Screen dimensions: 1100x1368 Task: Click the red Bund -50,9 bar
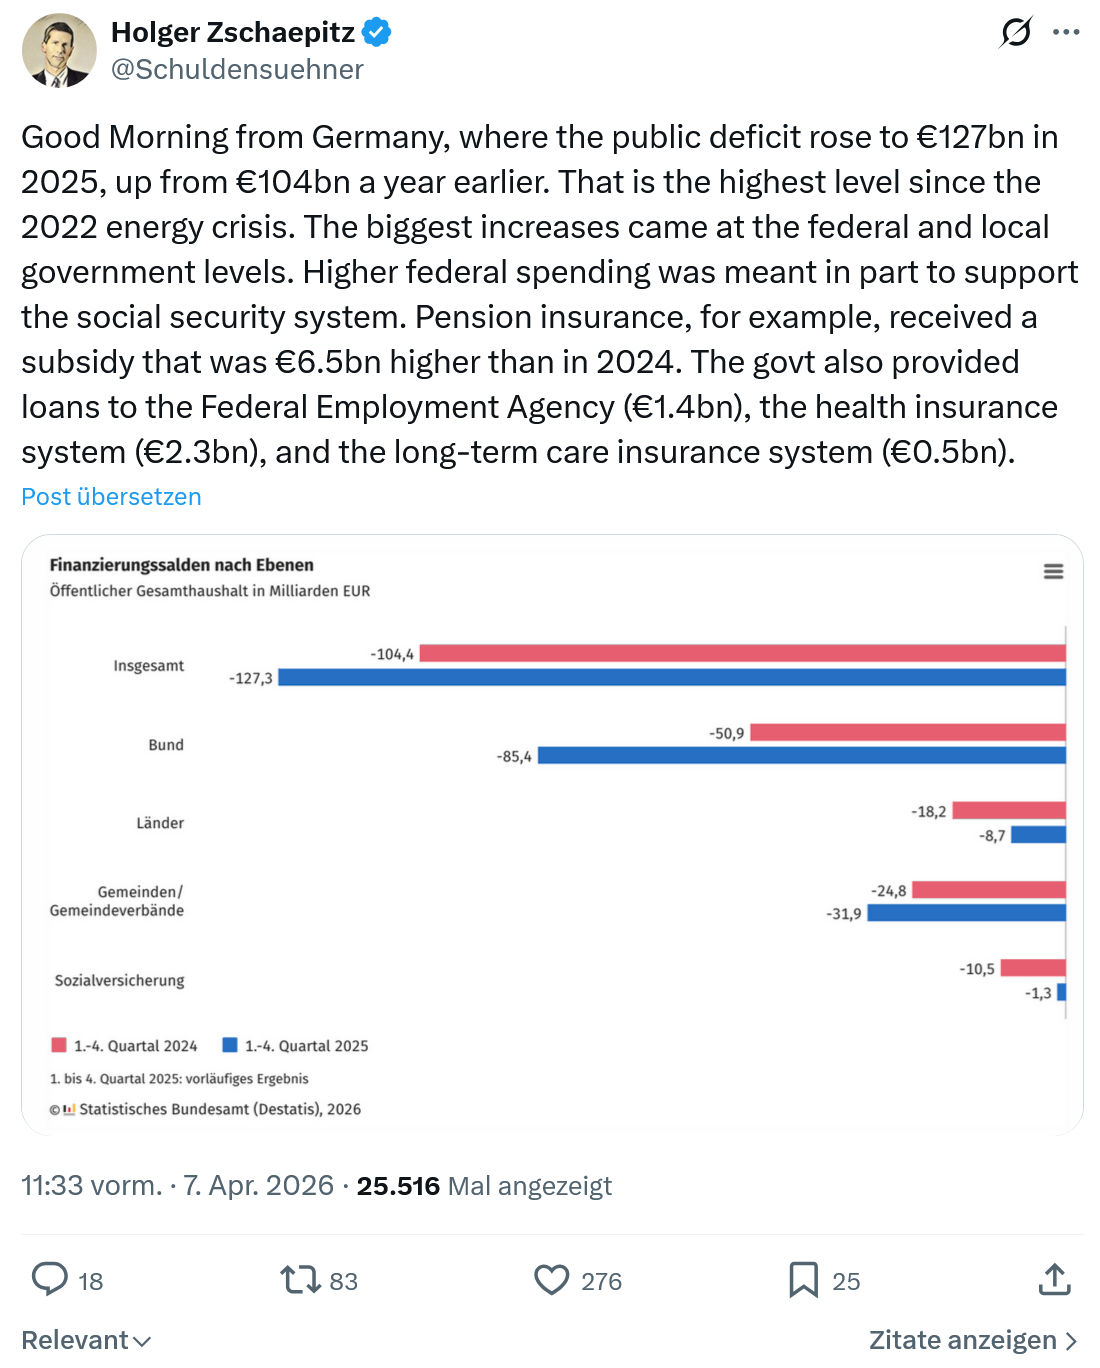tap(908, 732)
